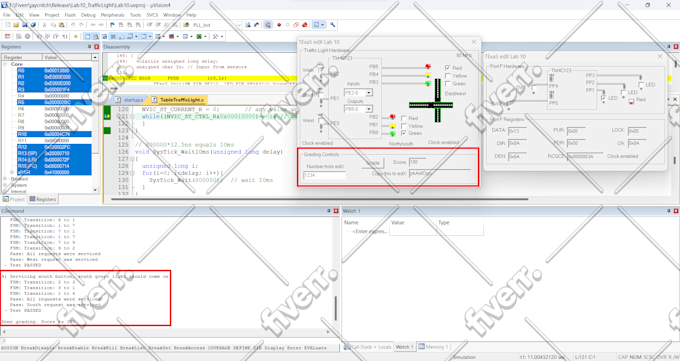Open the Outputs PB5-0 dropdown
Image resolution: width=680 pixels, height=361 pixels.
click(x=369, y=109)
